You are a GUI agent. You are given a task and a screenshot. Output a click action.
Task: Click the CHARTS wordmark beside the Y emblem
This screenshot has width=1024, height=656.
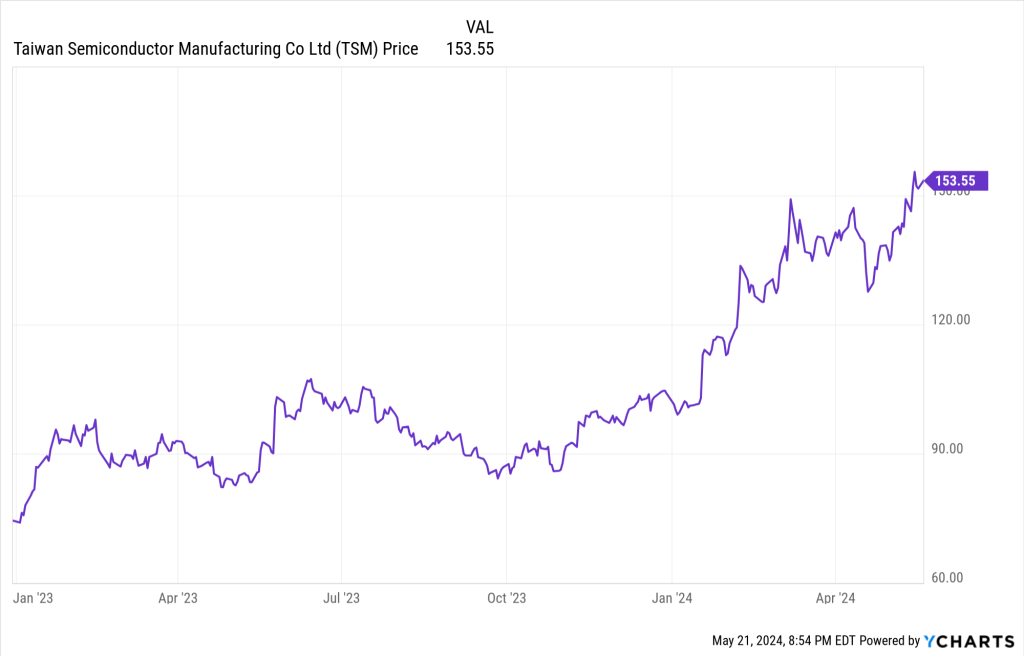(974, 640)
